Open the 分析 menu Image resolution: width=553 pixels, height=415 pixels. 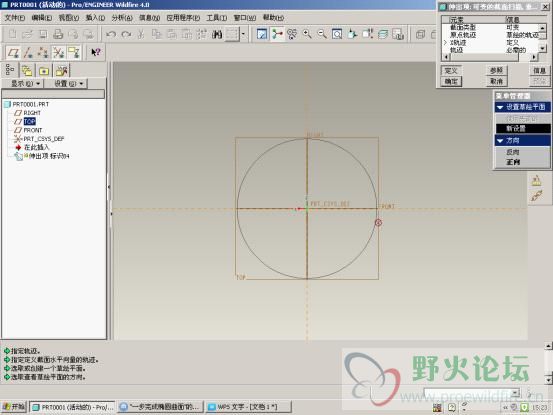(x=122, y=18)
